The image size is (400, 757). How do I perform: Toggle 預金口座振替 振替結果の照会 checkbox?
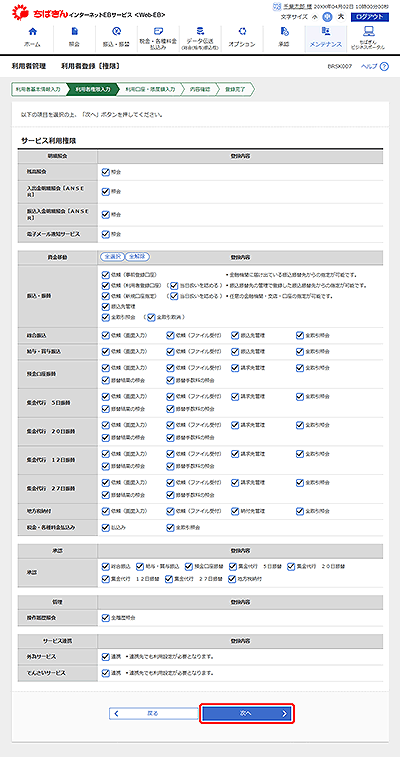coord(106,380)
